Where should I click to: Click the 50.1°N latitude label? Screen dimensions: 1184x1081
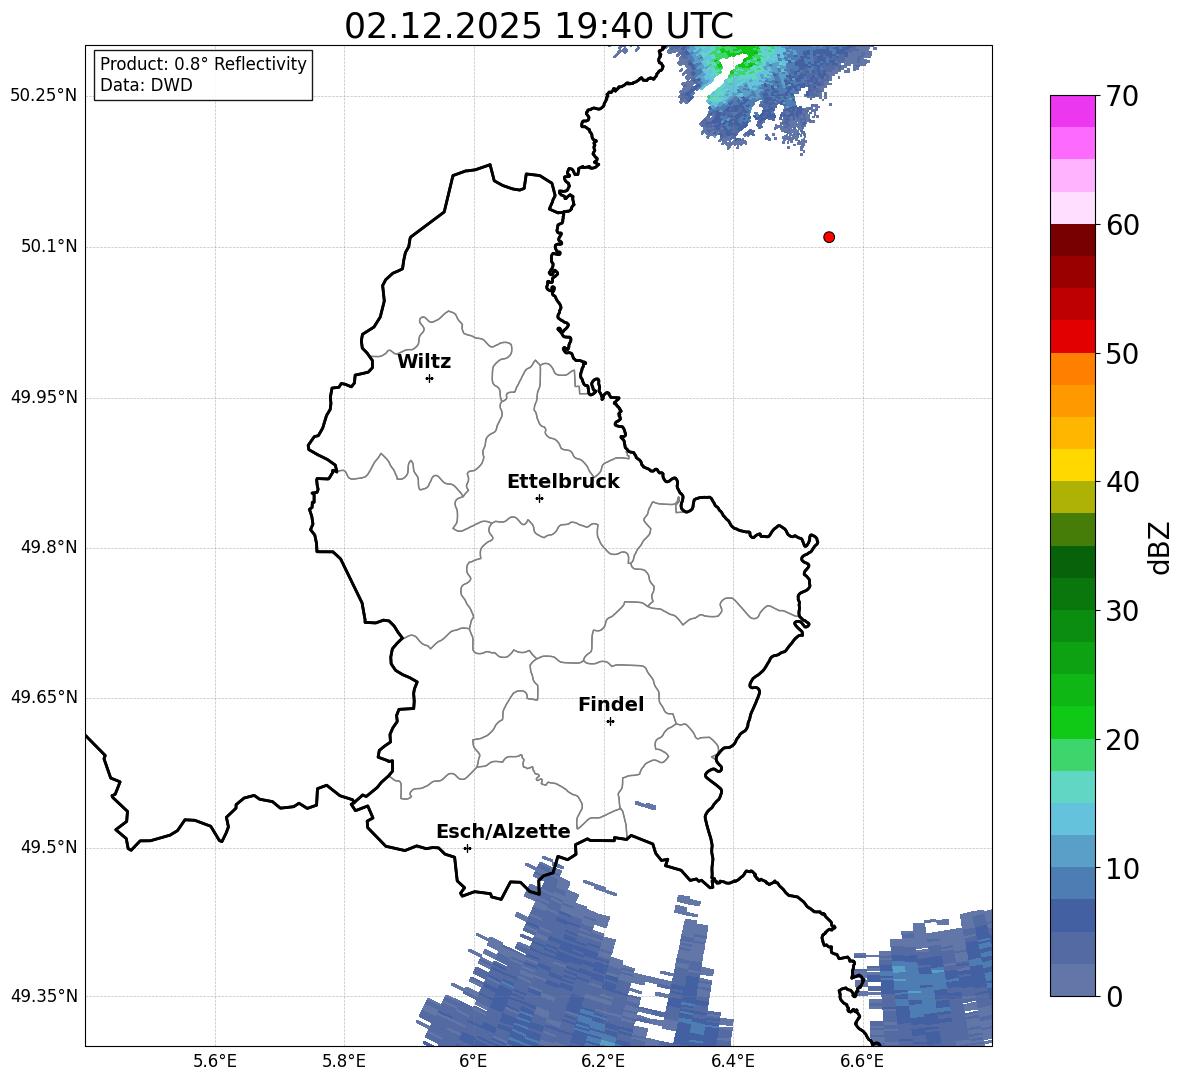[x=50, y=246]
